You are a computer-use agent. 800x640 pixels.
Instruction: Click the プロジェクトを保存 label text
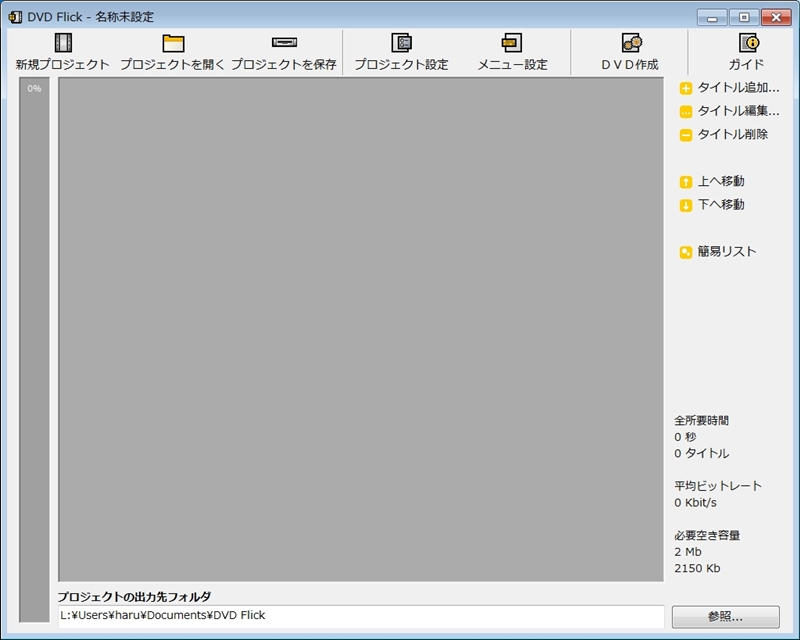284,65
